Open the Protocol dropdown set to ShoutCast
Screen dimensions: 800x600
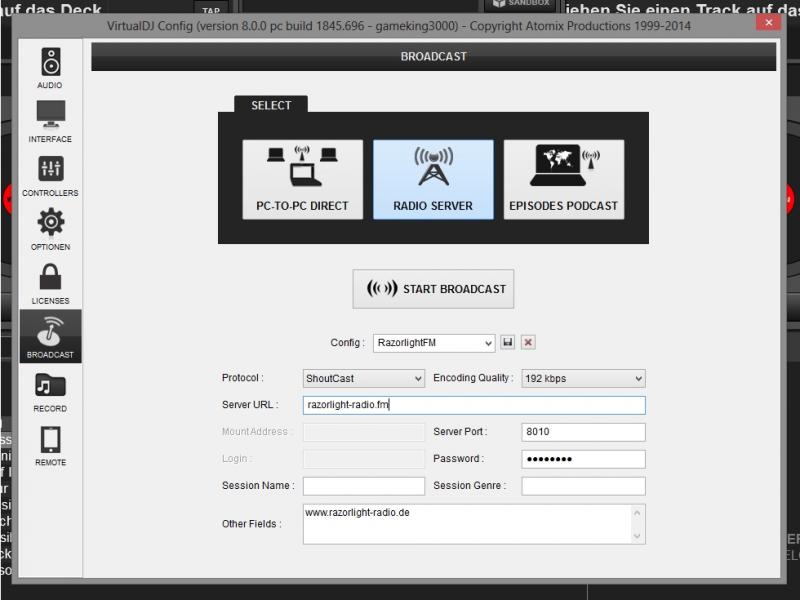pos(364,379)
